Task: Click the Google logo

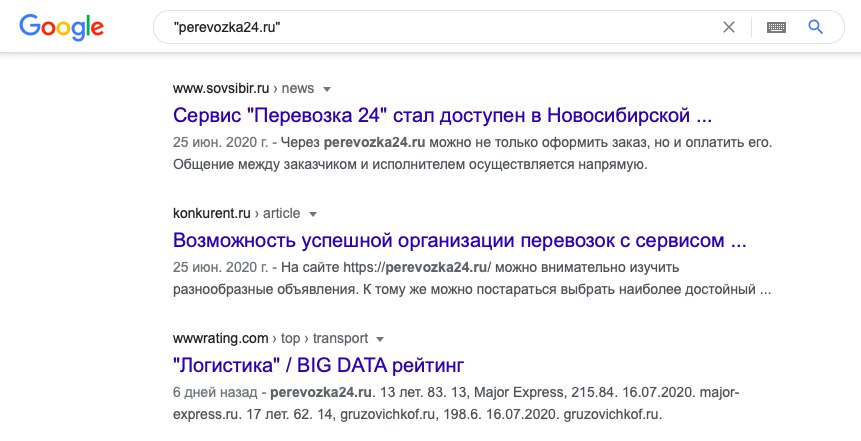Action: [x=62, y=27]
